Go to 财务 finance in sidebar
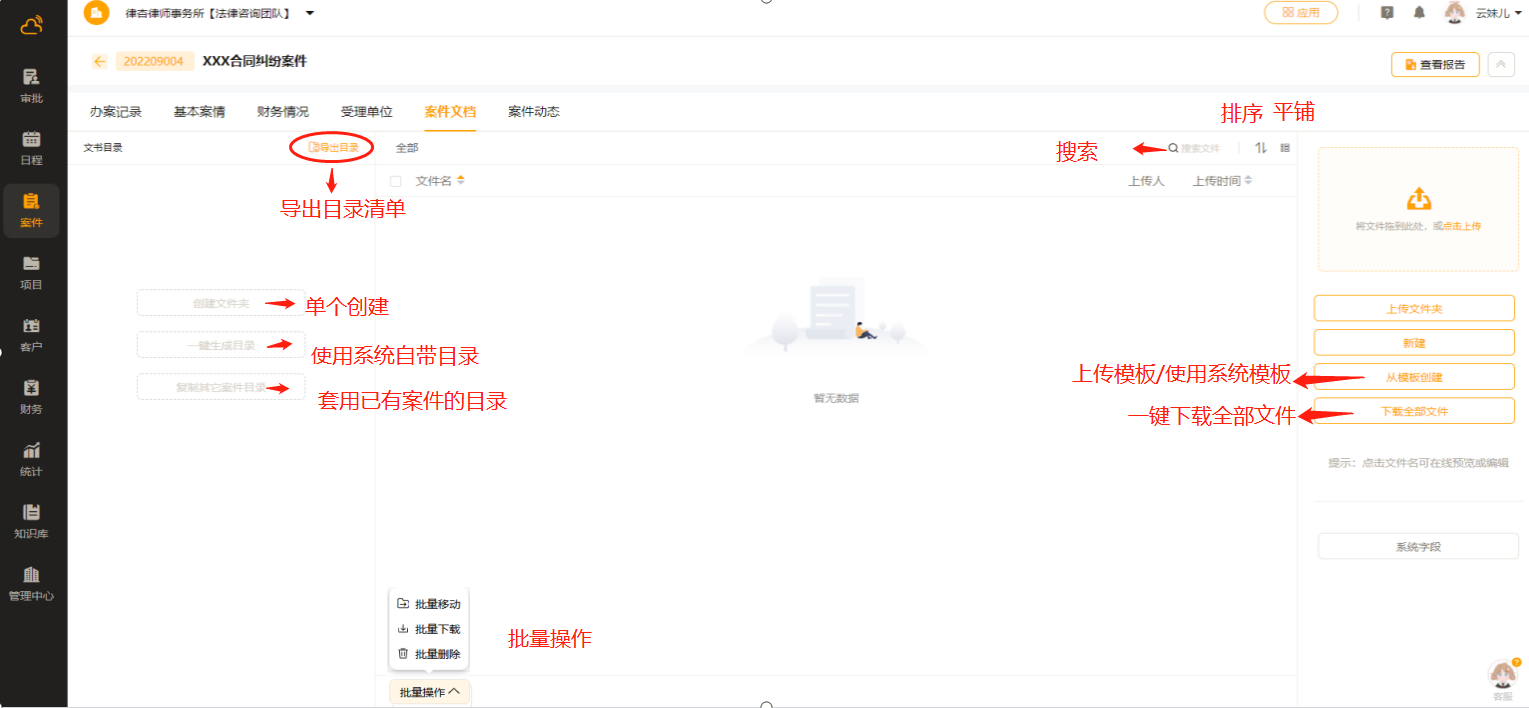This screenshot has height=708, width=1529. [31, 395]
